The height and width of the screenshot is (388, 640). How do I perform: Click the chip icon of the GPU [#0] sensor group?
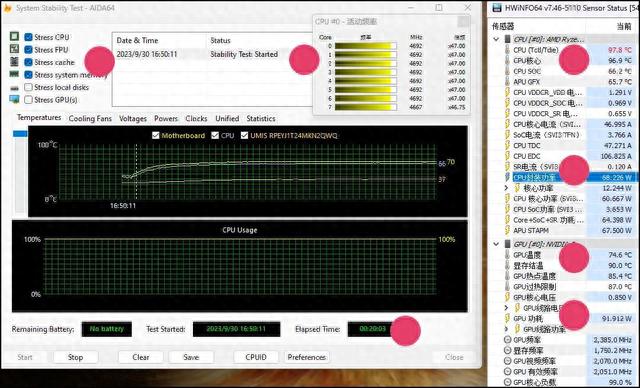click(x=507, y=244)
